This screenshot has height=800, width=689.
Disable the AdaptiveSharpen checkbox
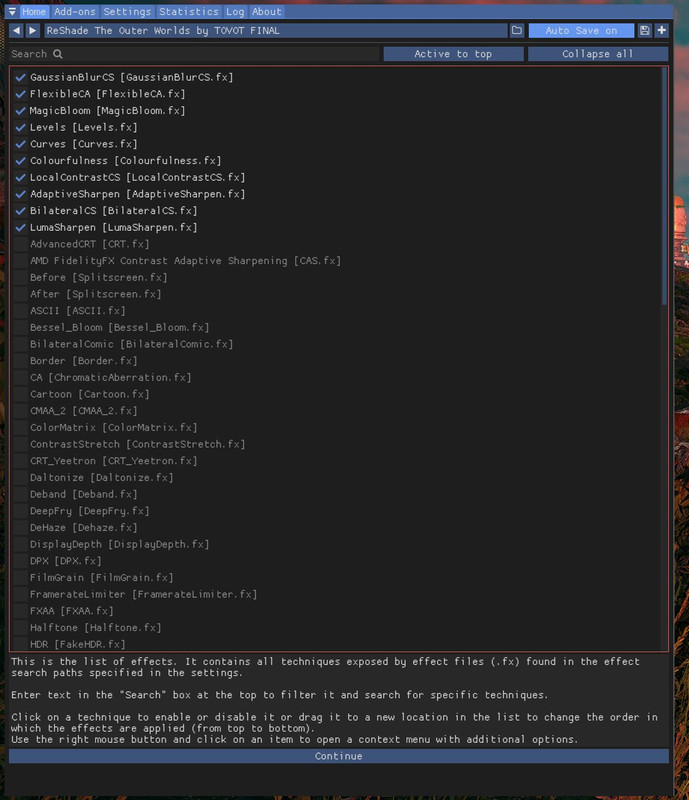[x=20, y=194]
